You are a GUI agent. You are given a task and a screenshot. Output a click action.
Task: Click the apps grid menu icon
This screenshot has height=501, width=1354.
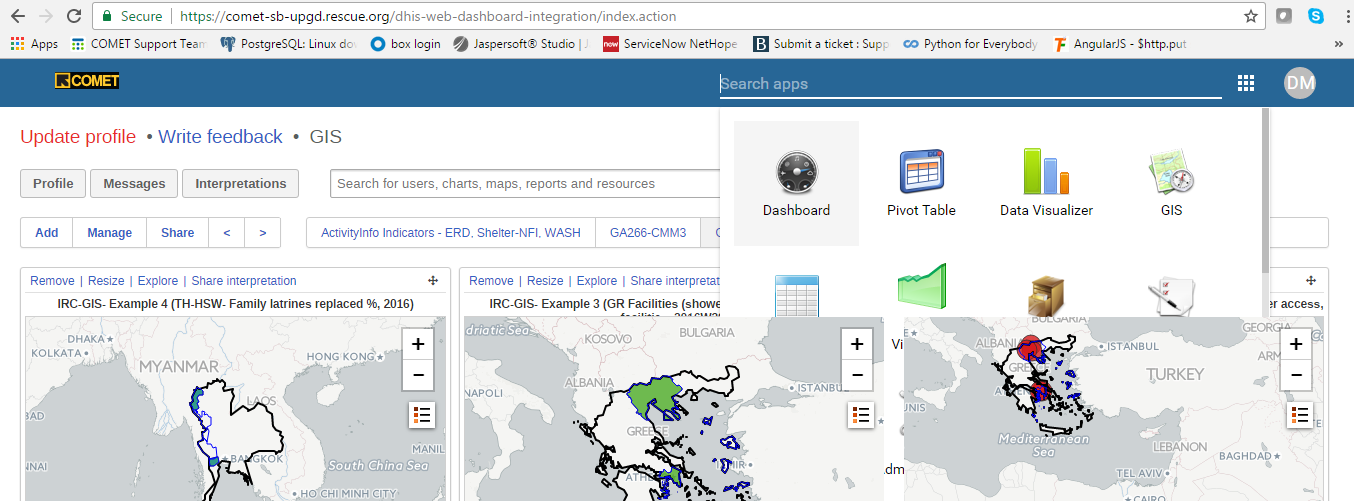(x=1246, y=84)
